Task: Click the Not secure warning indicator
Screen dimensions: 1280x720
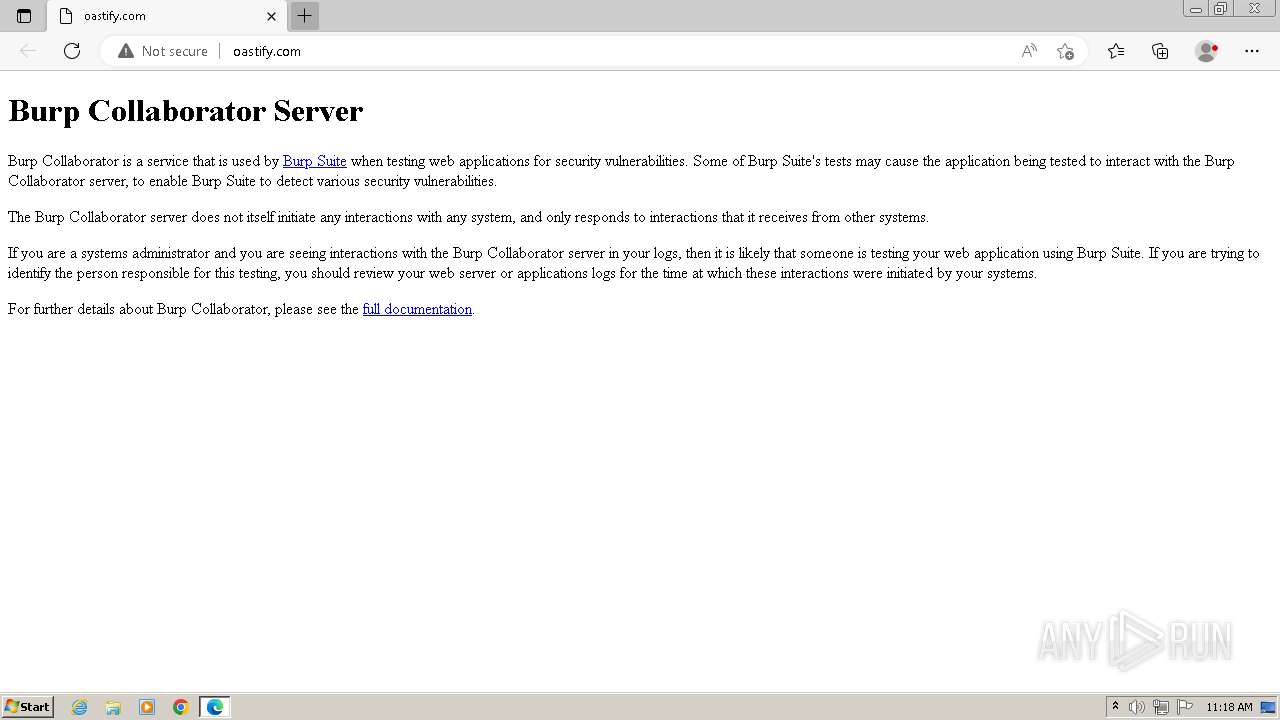Action: click(x=163, y=51)
